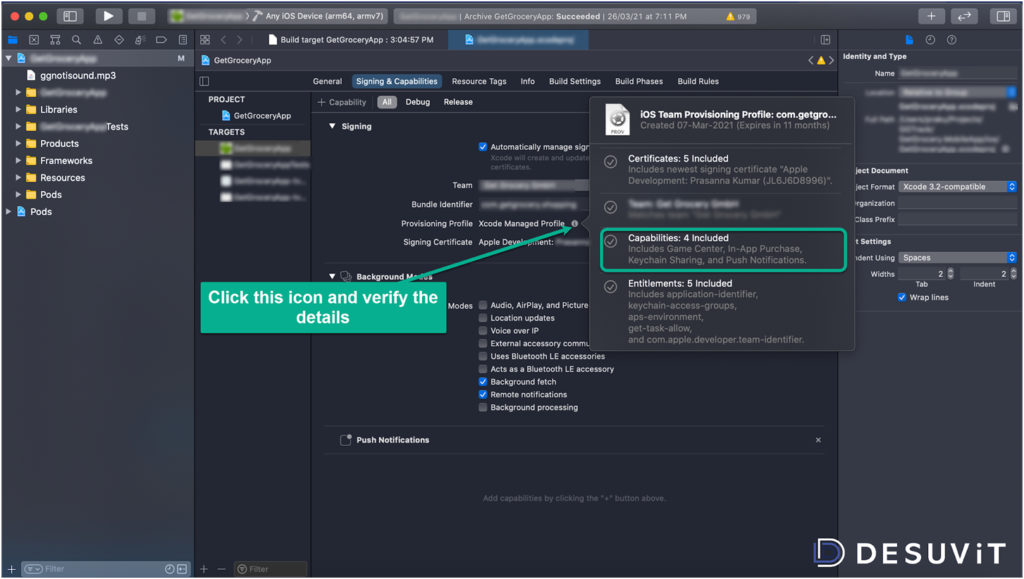The image size is (1024, 579).
Task: Switch to the Info tab
Action: pos(528,82)
